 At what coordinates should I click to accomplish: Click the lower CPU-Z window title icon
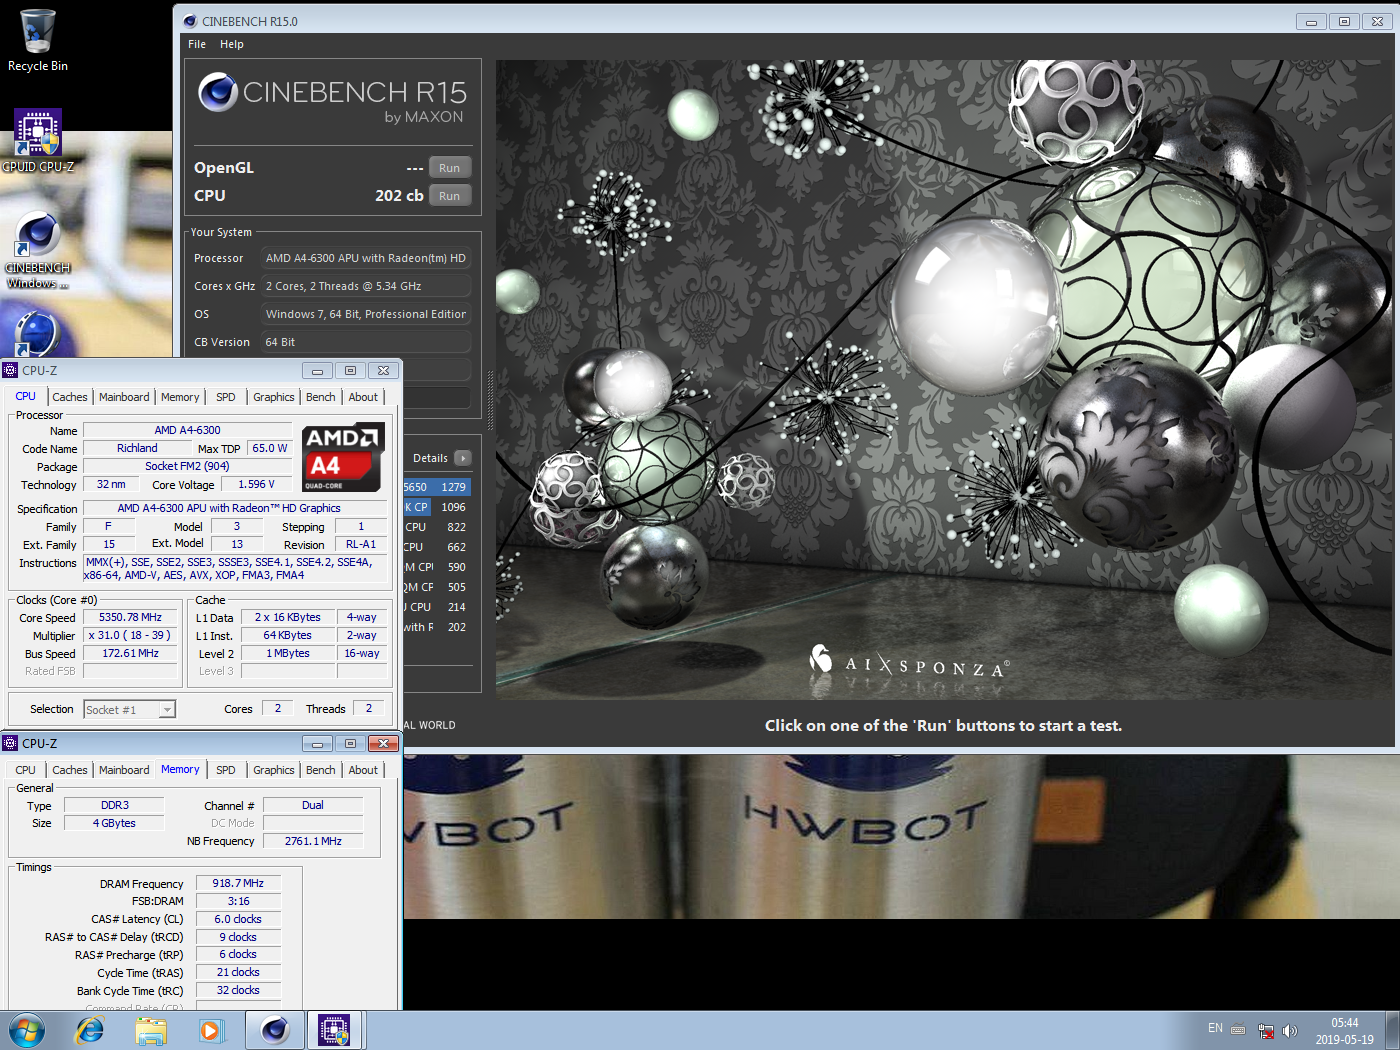click(x=10, y=743)
